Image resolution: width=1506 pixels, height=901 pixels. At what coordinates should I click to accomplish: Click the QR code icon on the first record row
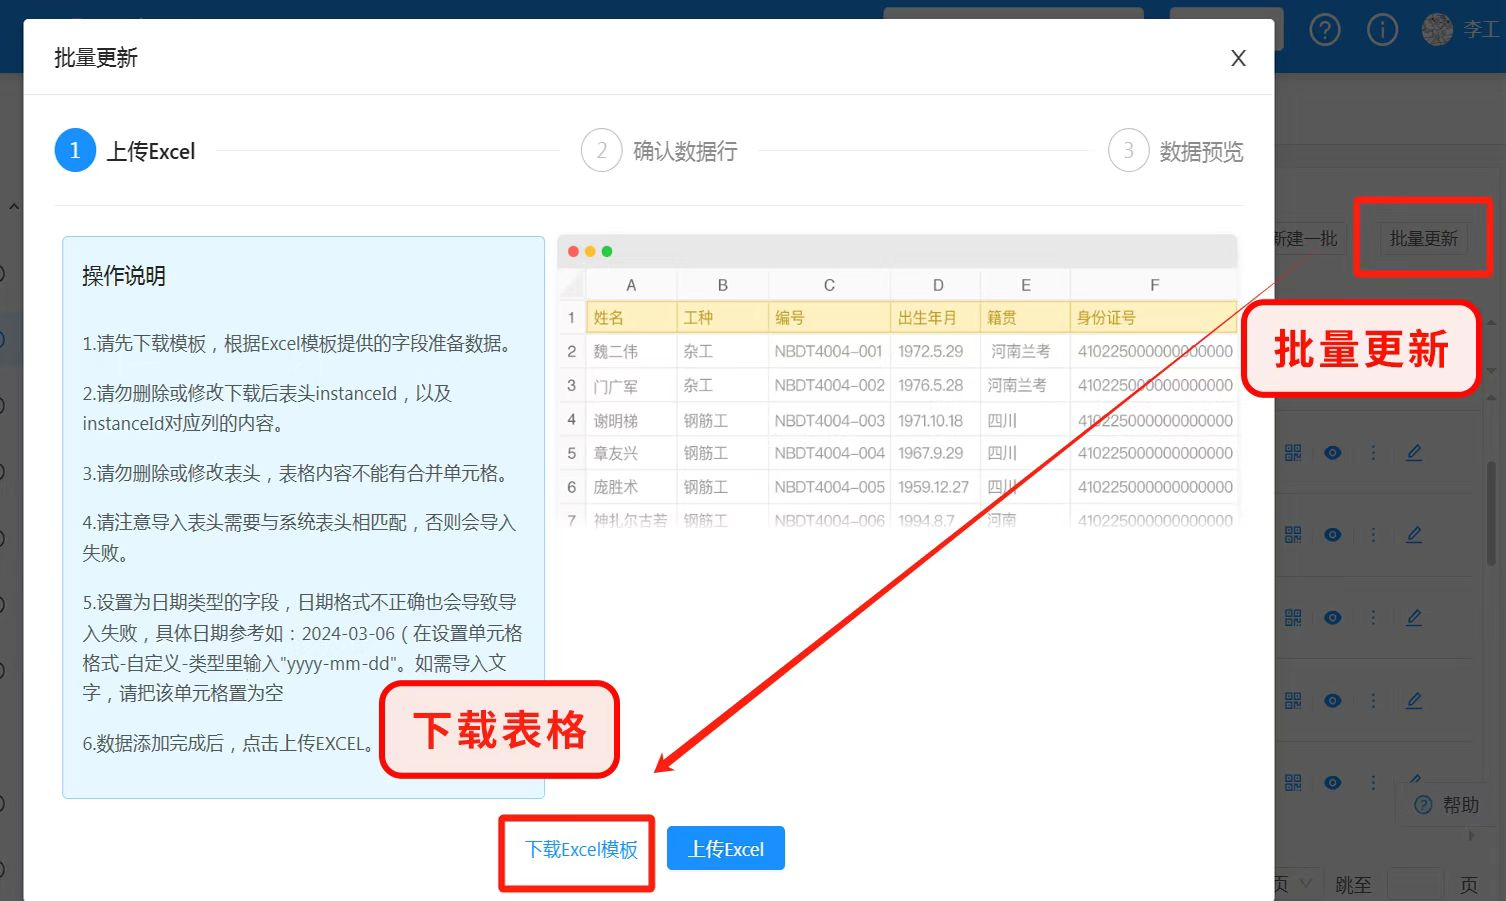click(1292, 452)
